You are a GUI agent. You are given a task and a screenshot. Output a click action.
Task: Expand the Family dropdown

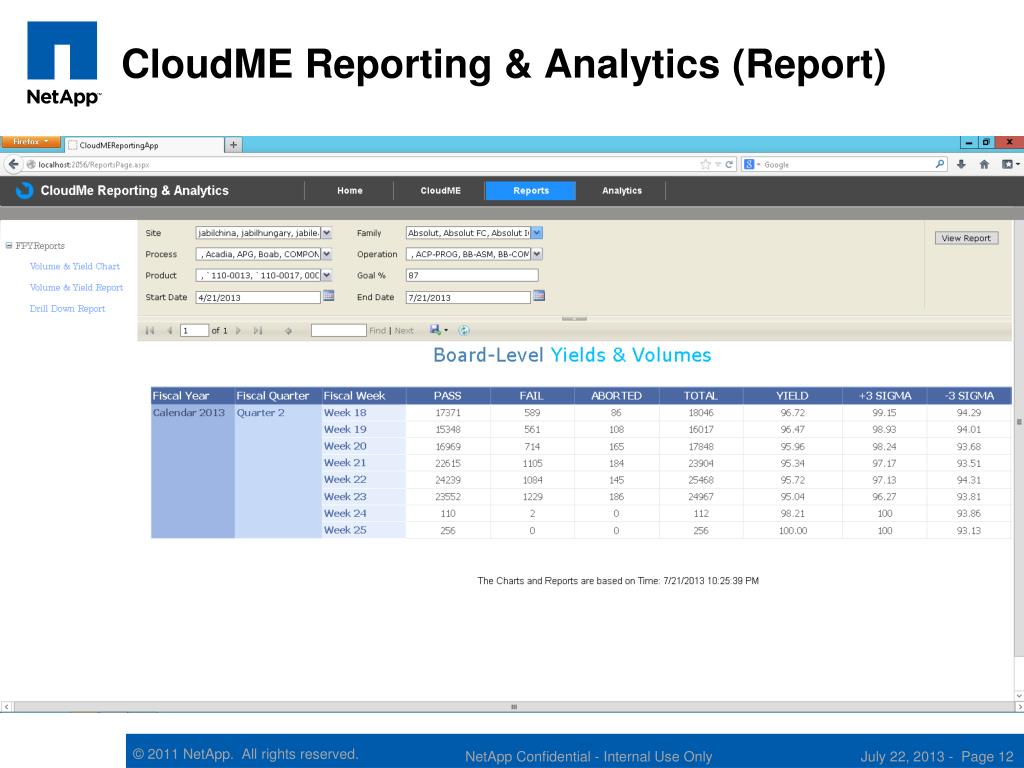click(x=536, y=232)
